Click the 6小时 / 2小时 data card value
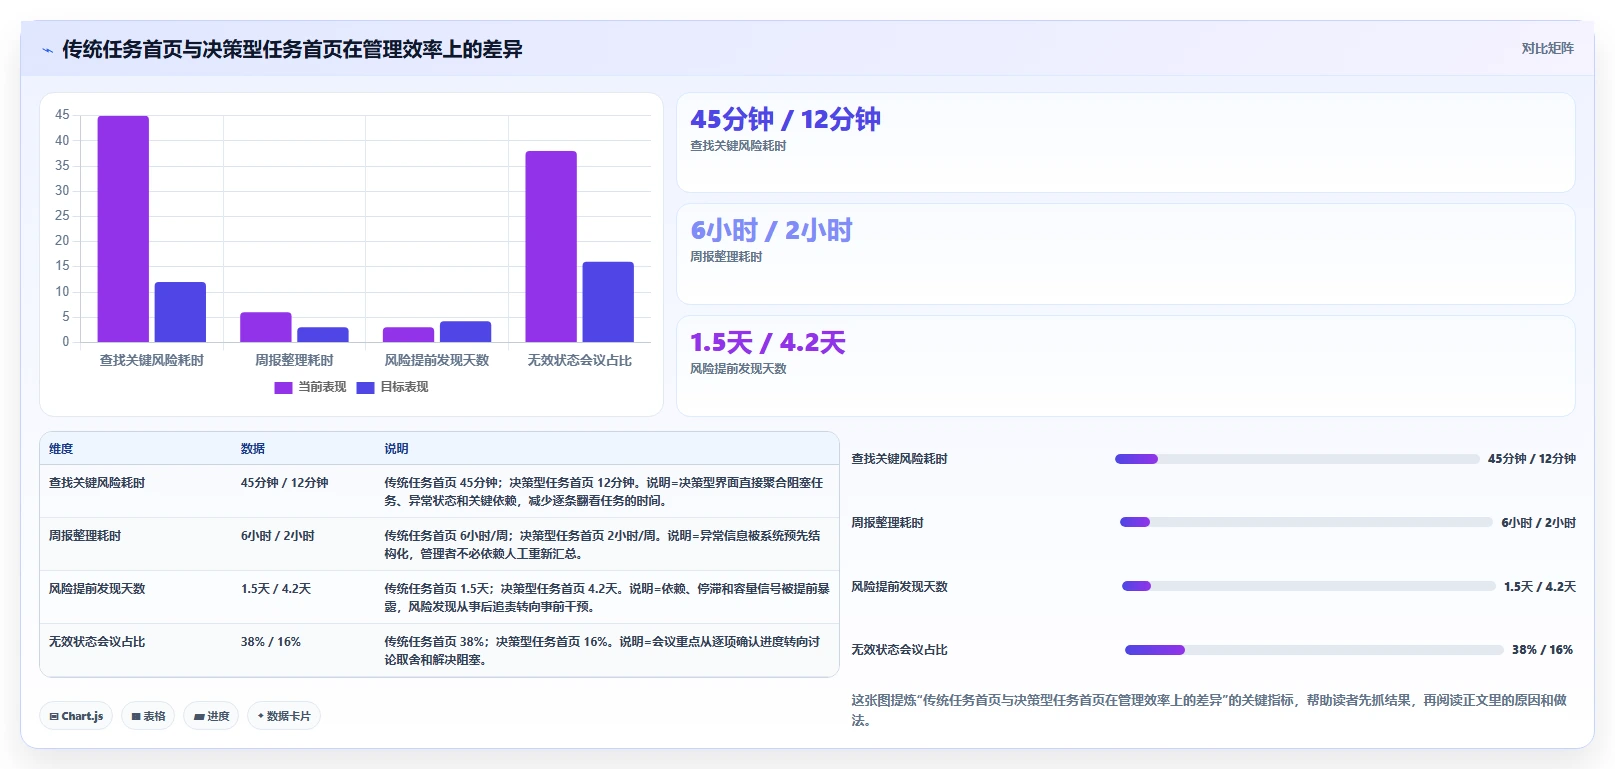Viewport: 1615px width, 769px height. point(771,231)
